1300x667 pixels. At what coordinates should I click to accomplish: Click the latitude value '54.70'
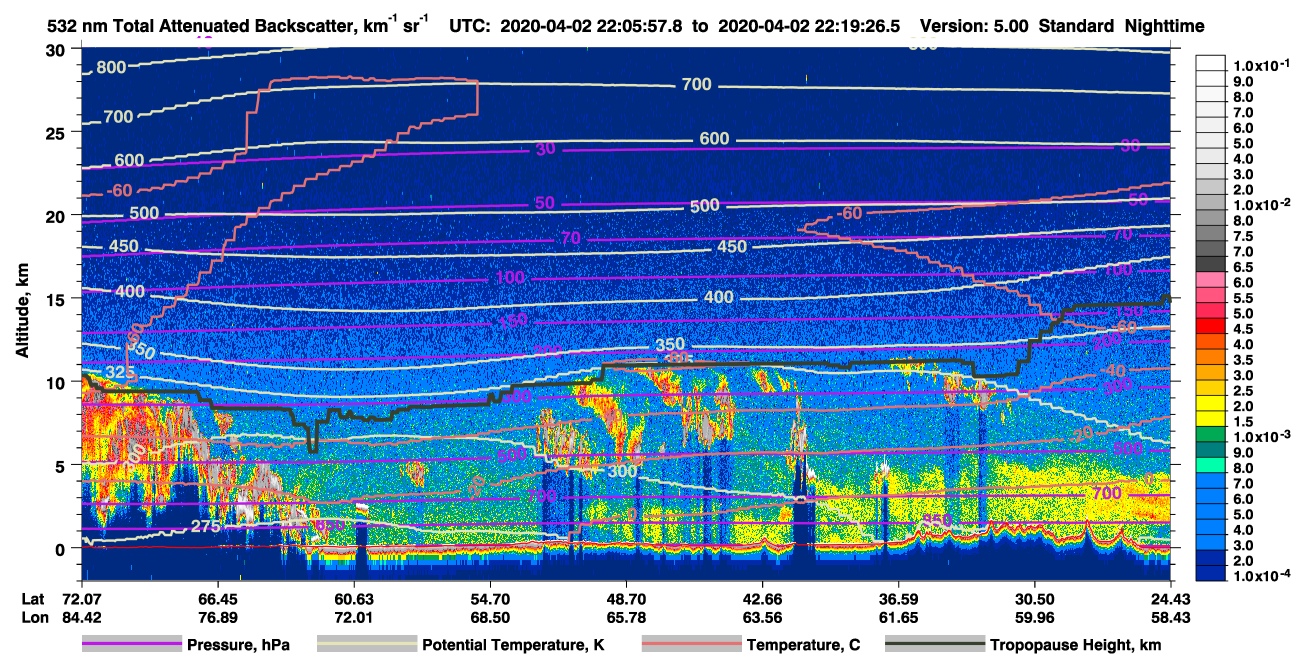pos(490,598)
